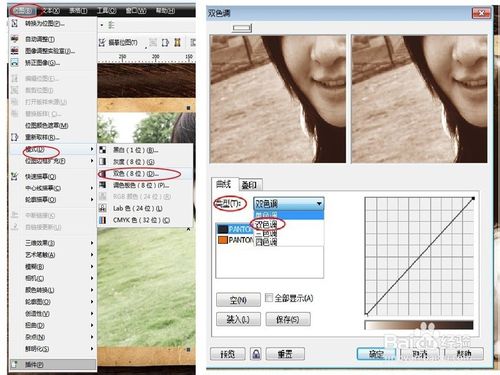
Task: Click the 空(N) button
Action: click(238, 300)
